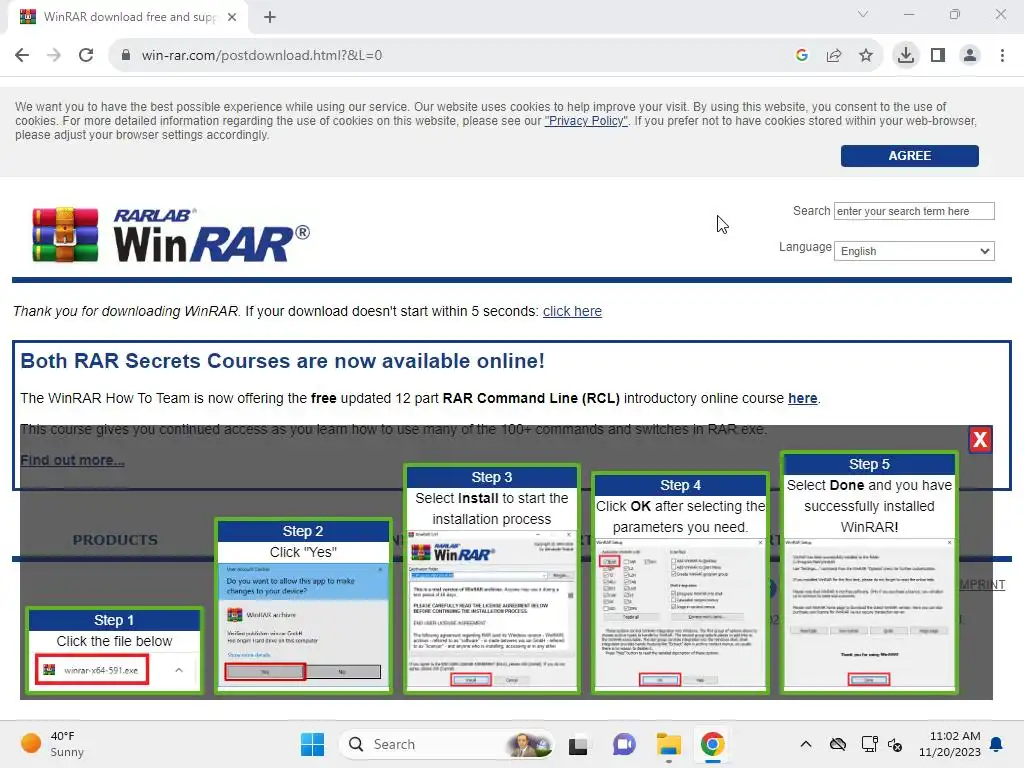Click the WinRAR logo
This screenshot has height=768, width=1024.
click(171, 234)
